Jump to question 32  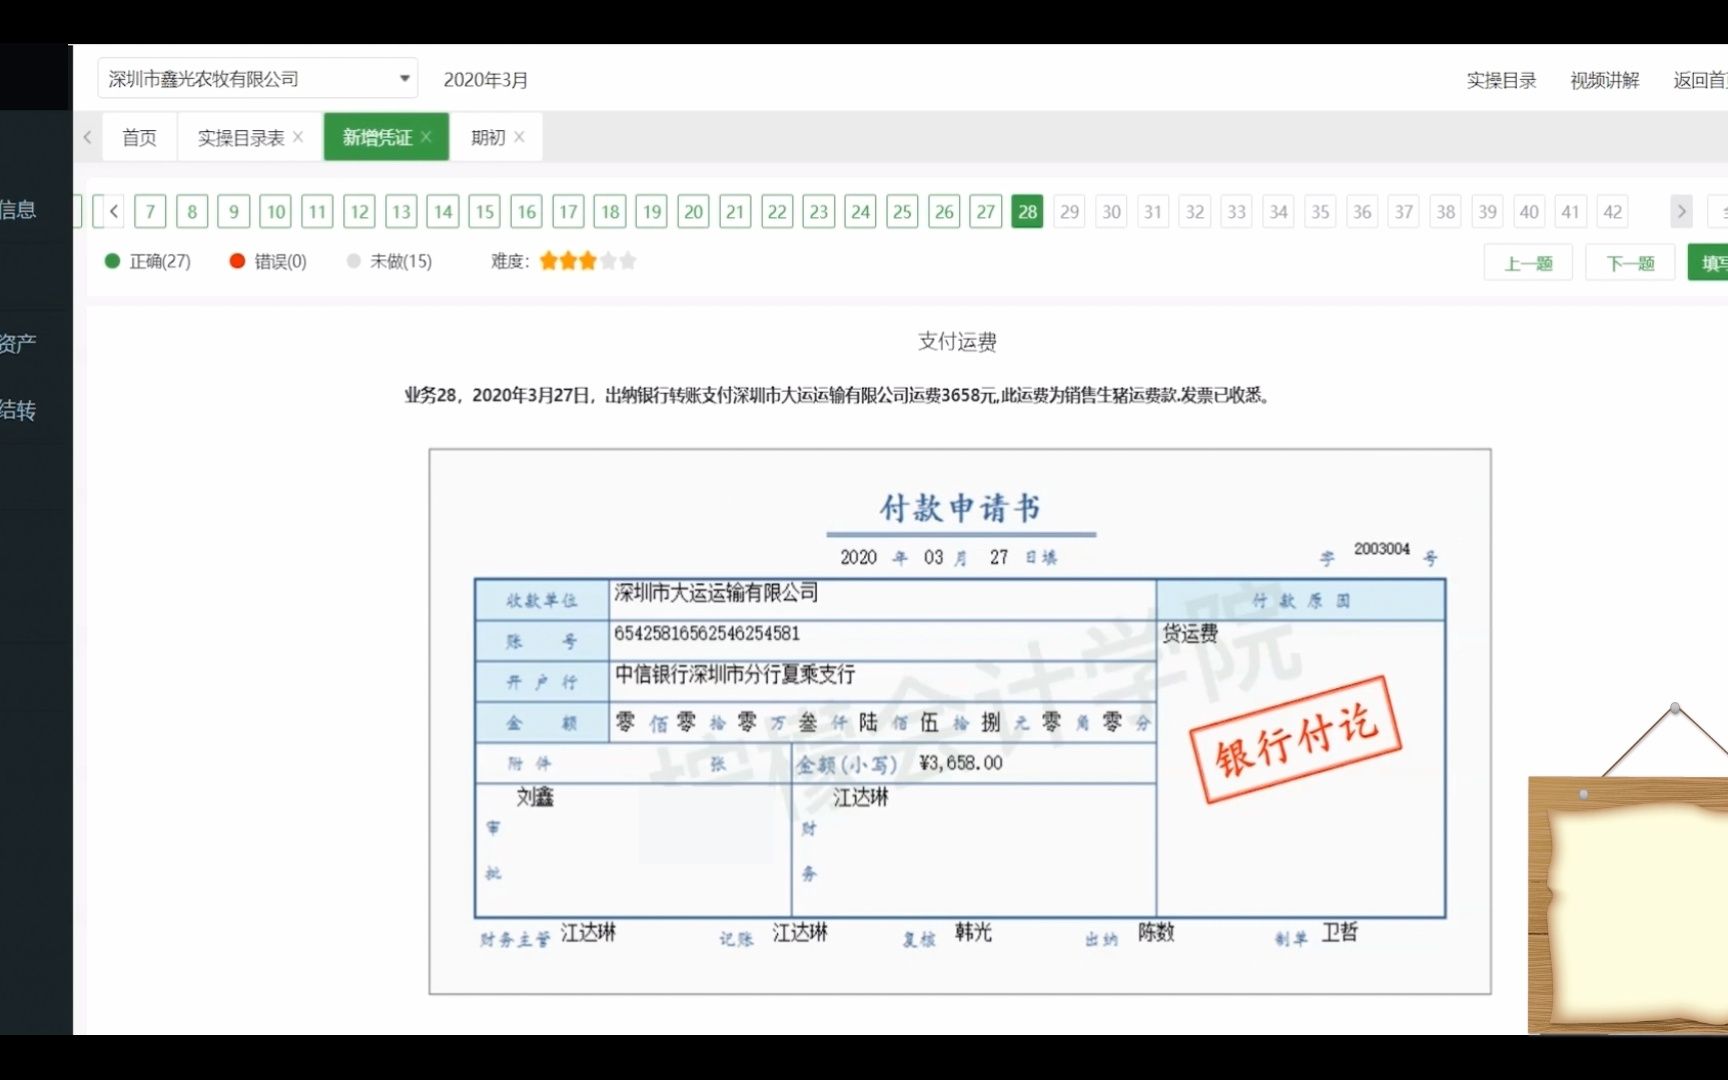tap(1195, 211)
